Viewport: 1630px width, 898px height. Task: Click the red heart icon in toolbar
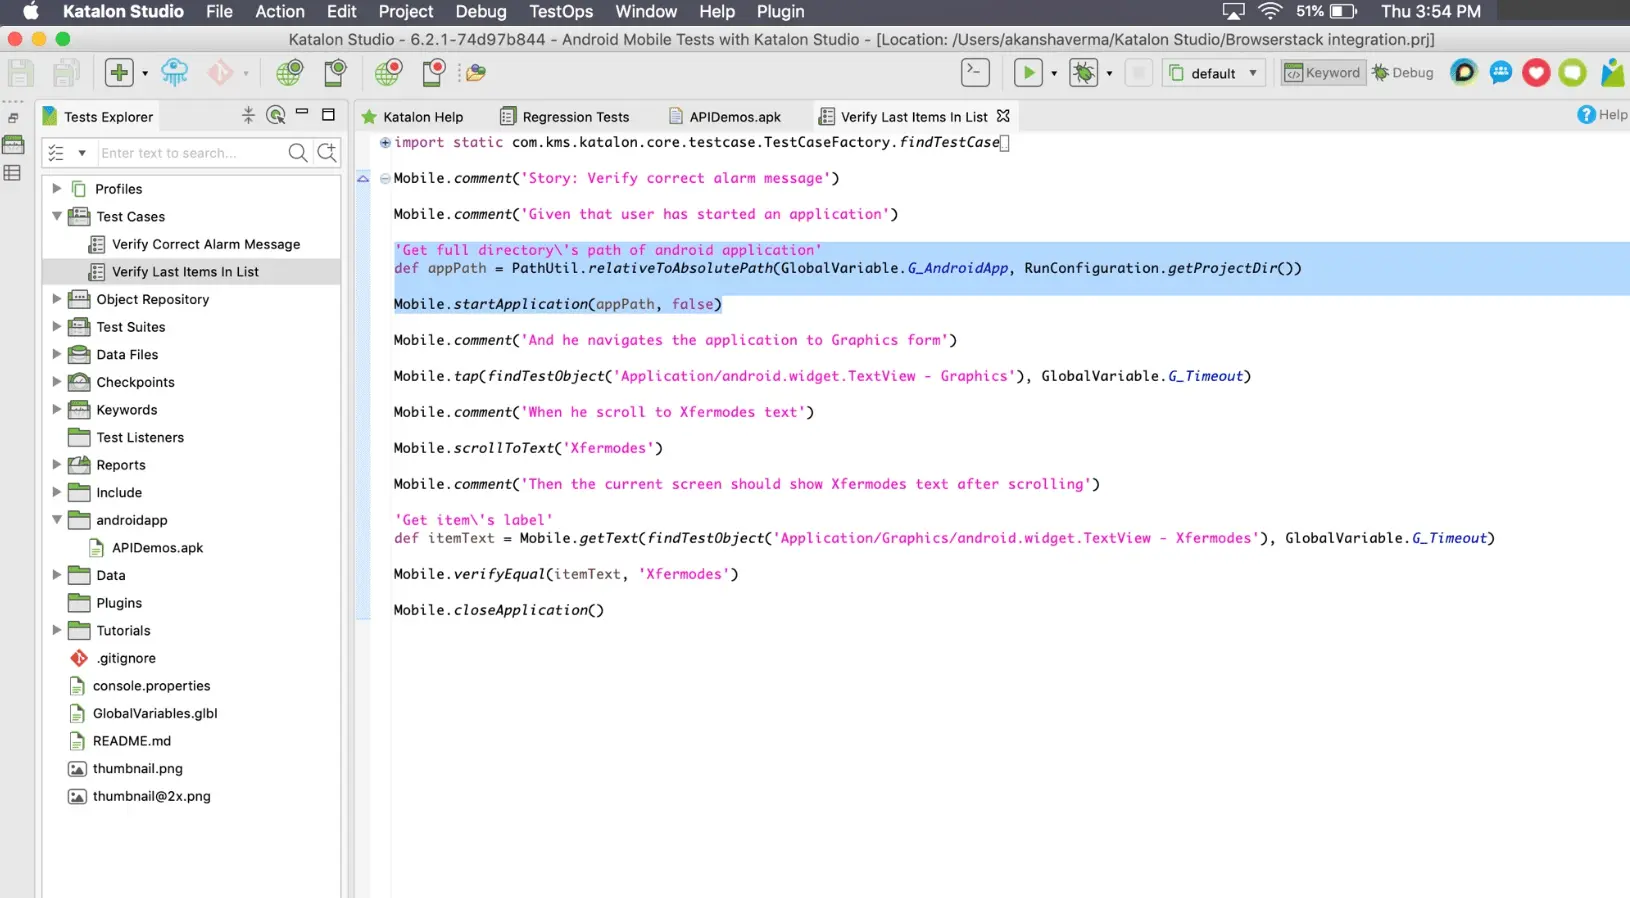1536,73
